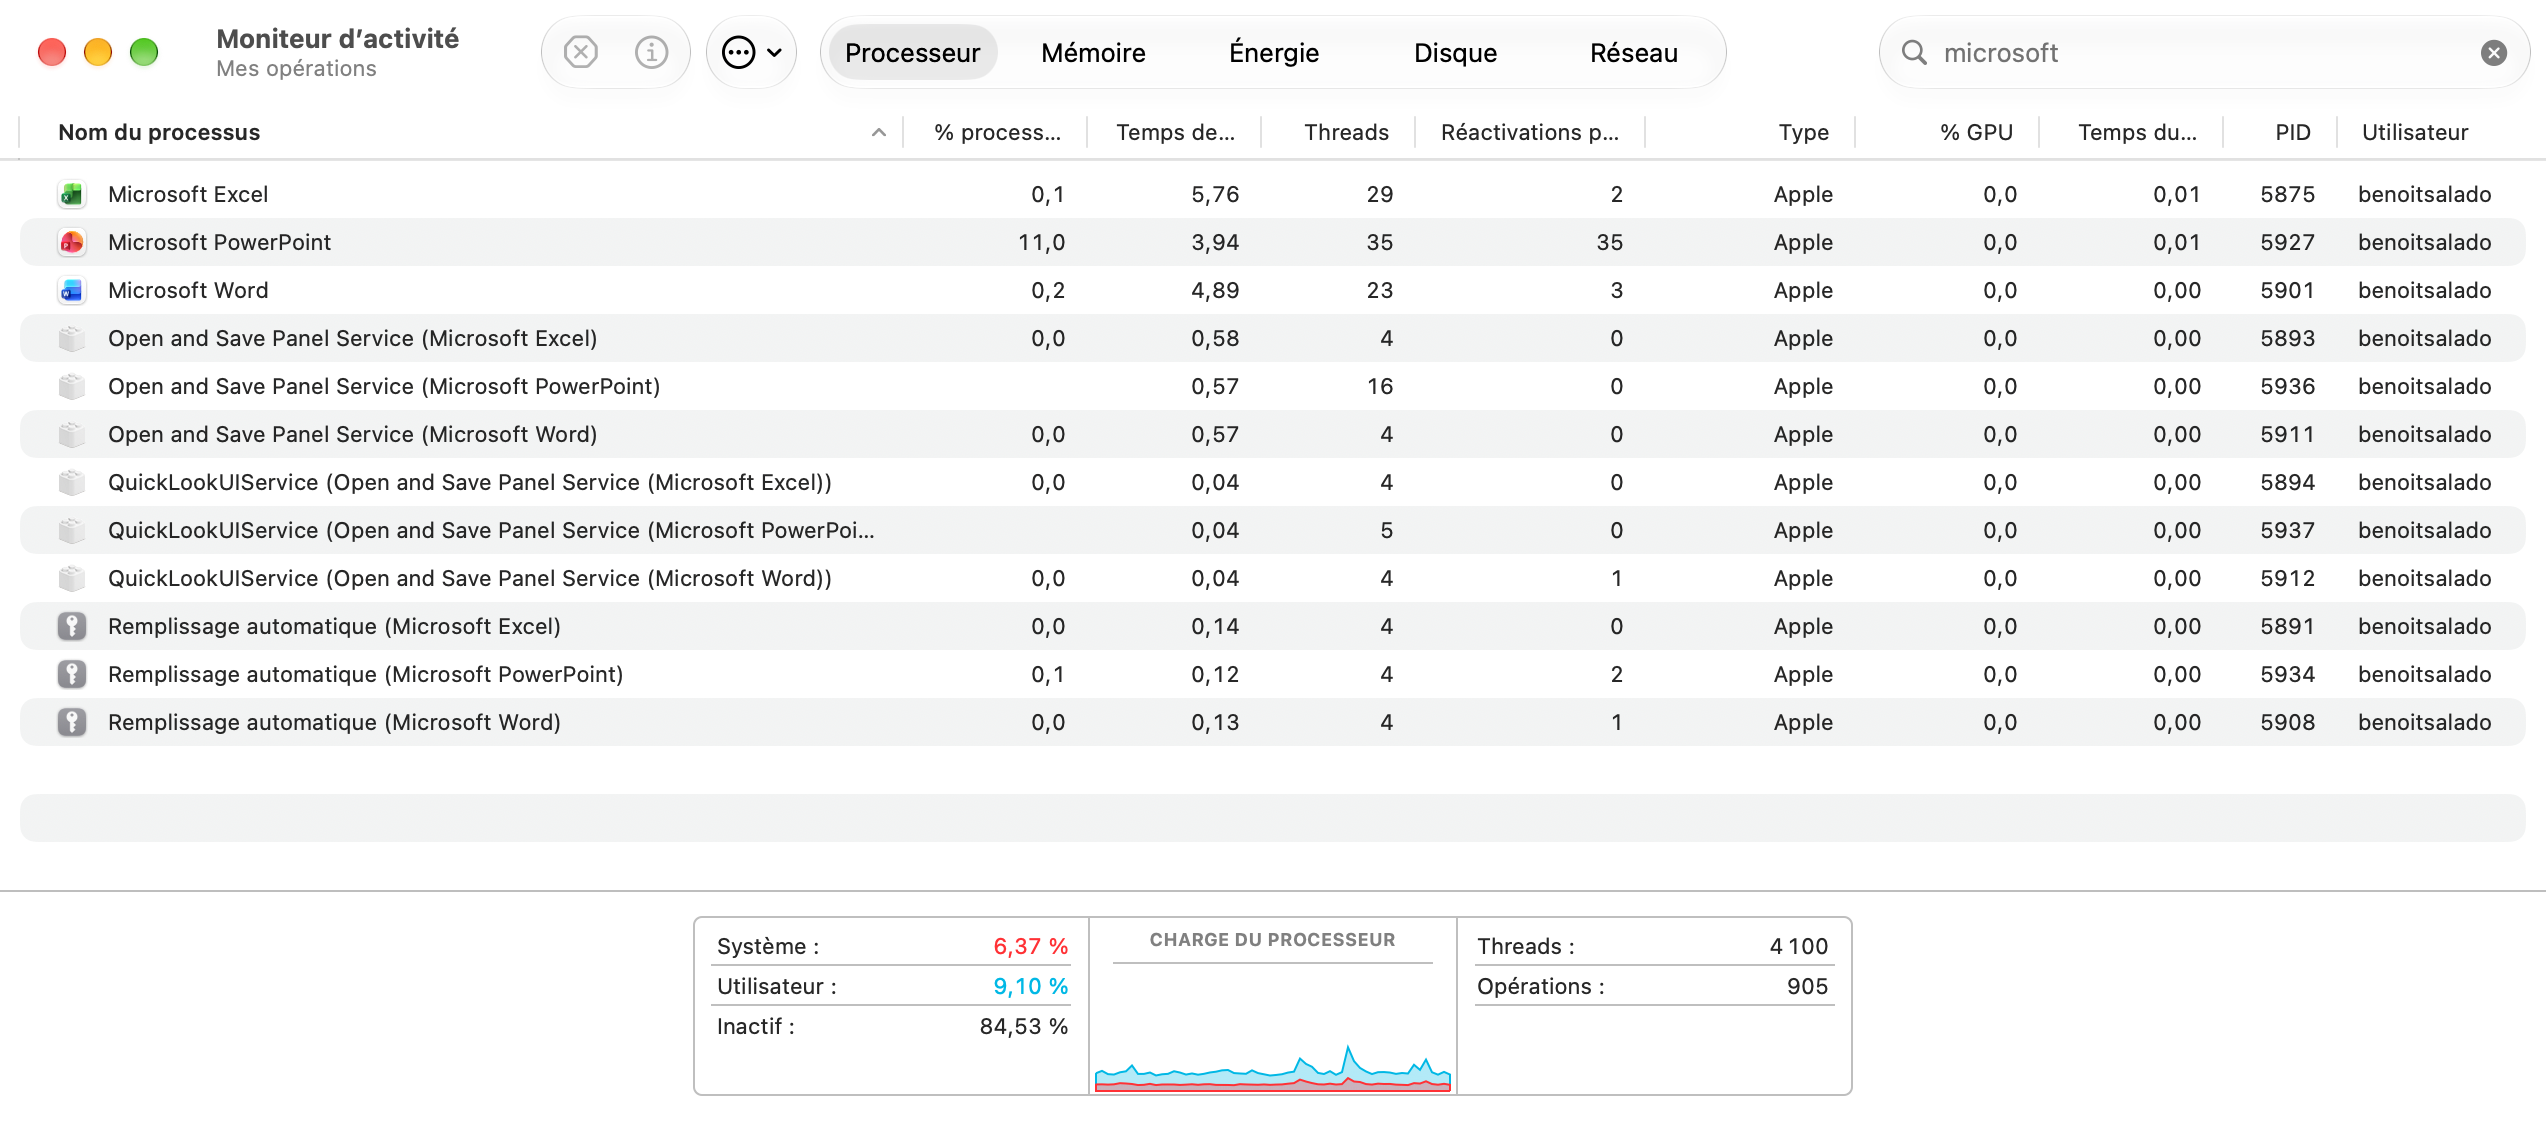Switch to the Mémoire tab
2546x1124 pixels.
[1093, 52]
